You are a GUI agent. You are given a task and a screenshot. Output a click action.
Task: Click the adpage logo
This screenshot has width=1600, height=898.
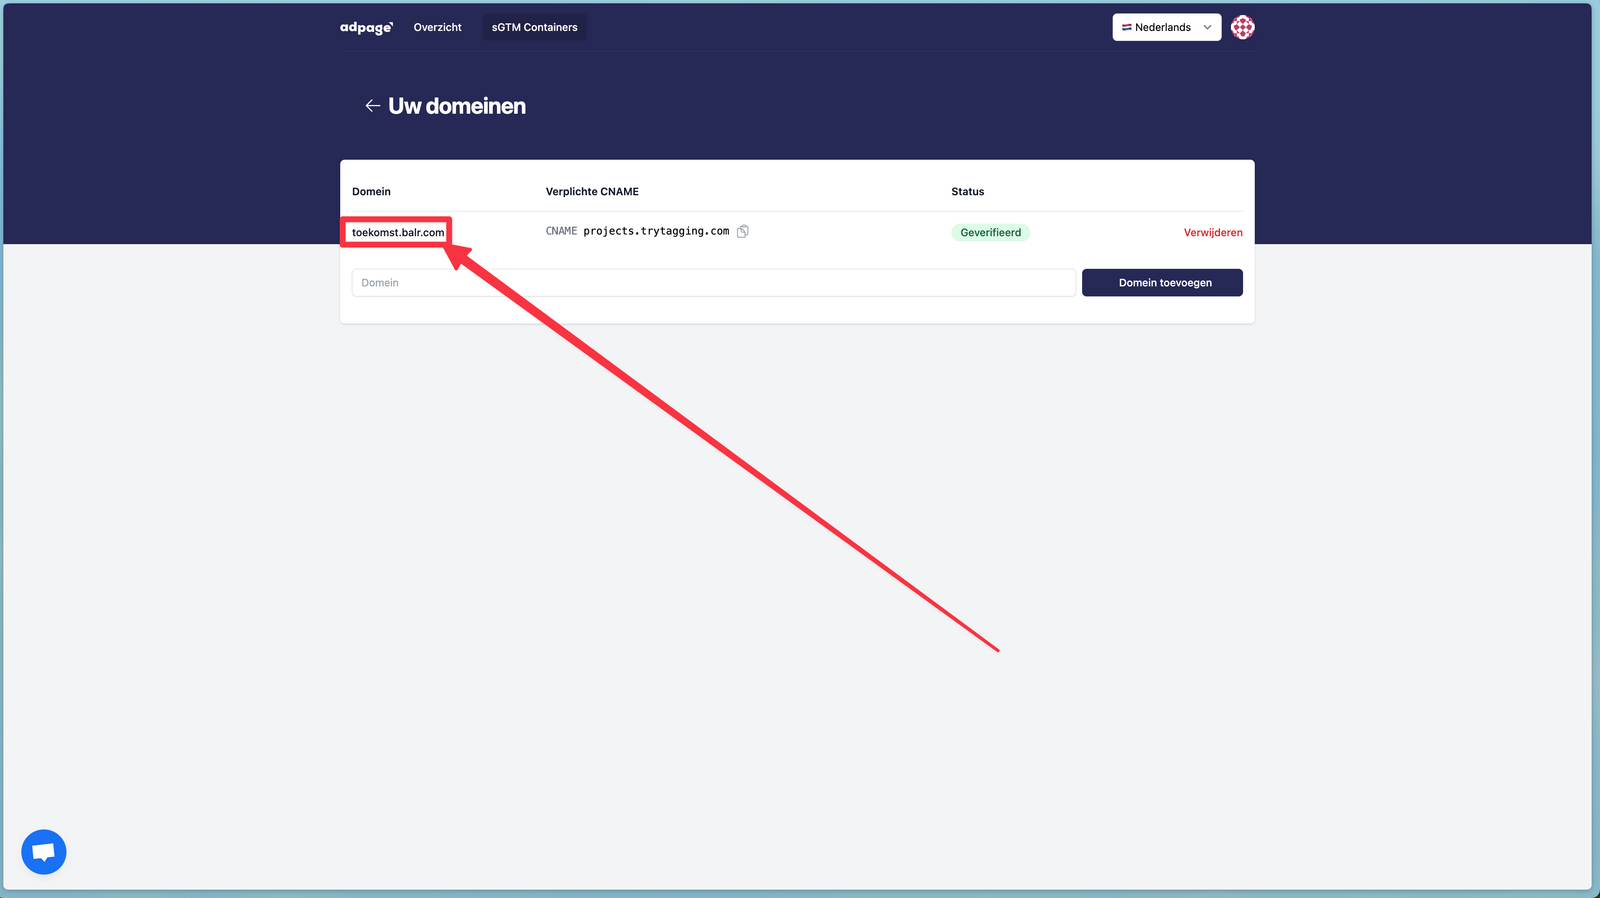(366, 28)
